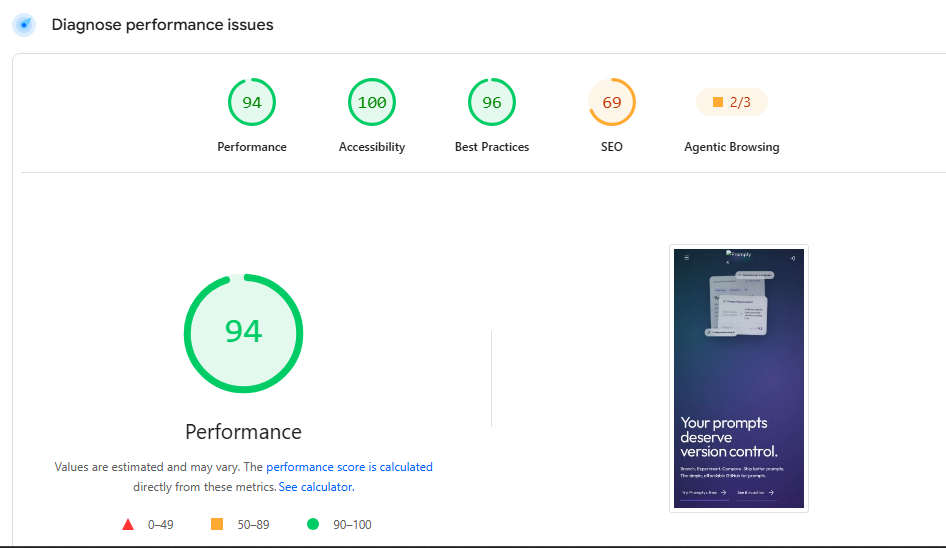Viewport: 946px width, 548px height.
Task: Click the 'Performance' label under the top gauge
Action: tap(252, 147)
